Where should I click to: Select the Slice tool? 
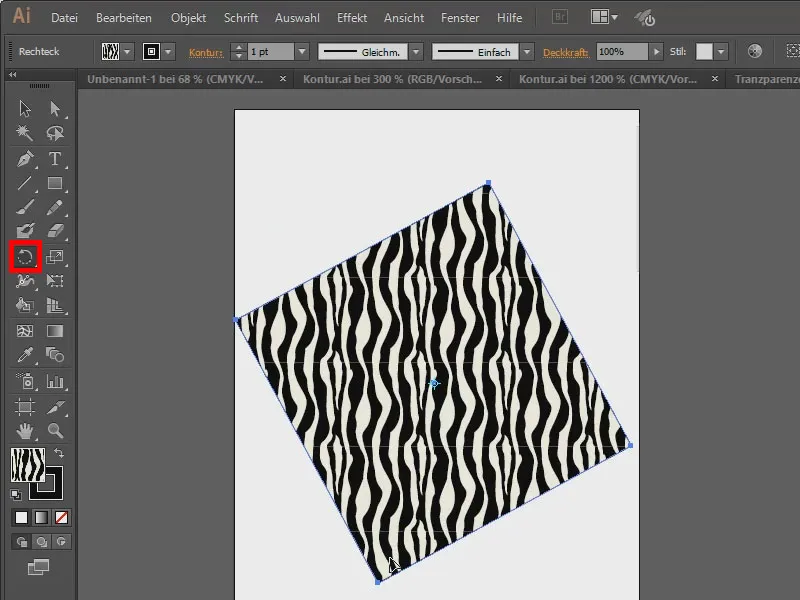[x=55, y=407]
